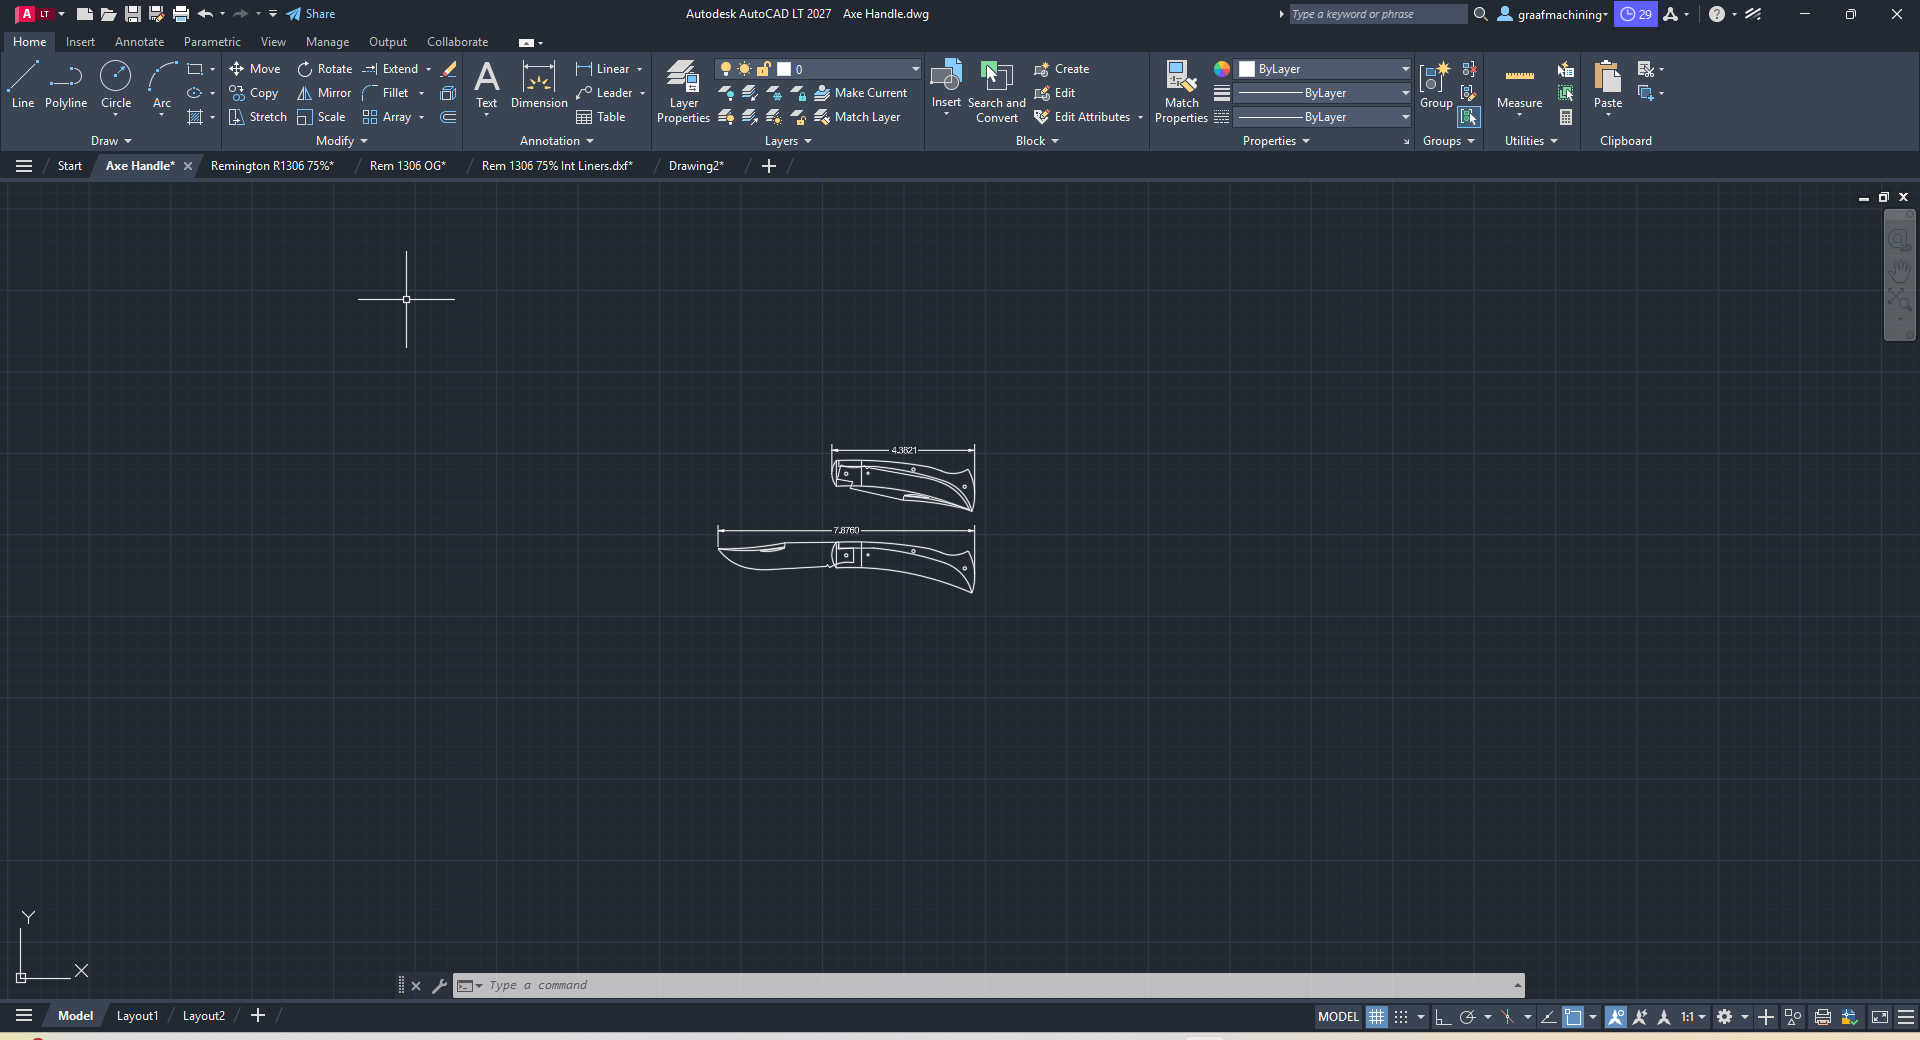
Task: Click Make Current layer button
Action: coord(860,93)
